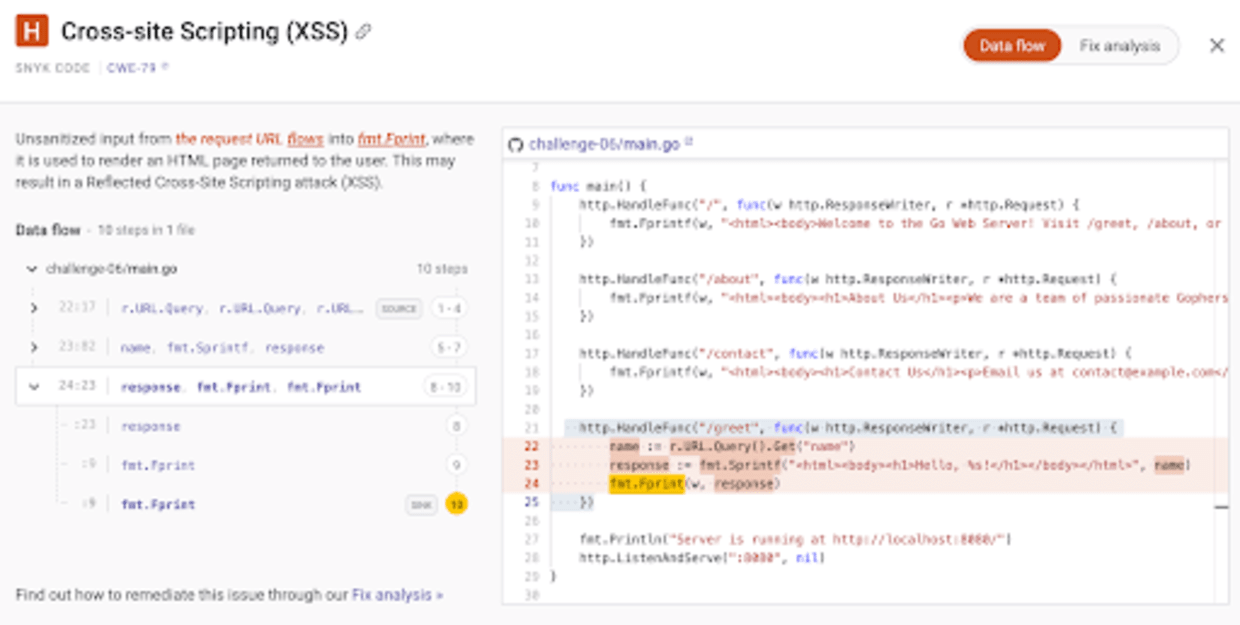Click '10 steps in 1 file' text

coord(146,230)
